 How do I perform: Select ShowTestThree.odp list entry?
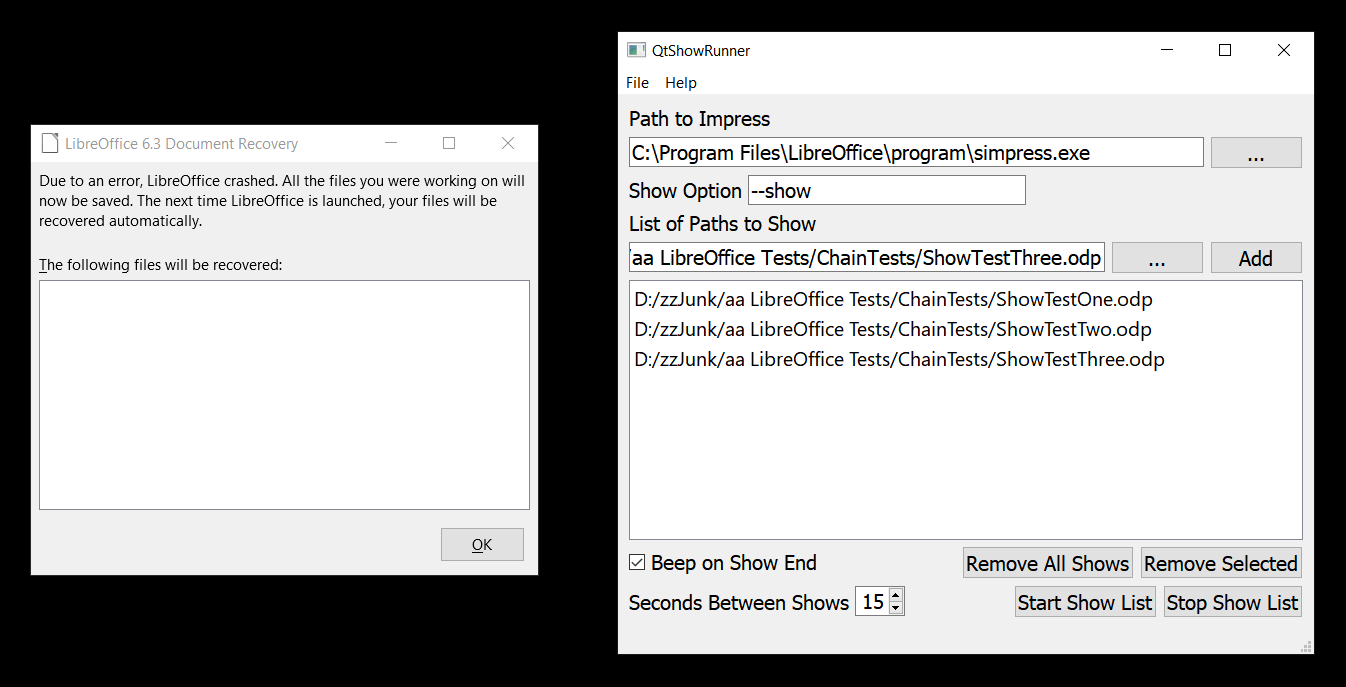[899, 359]
